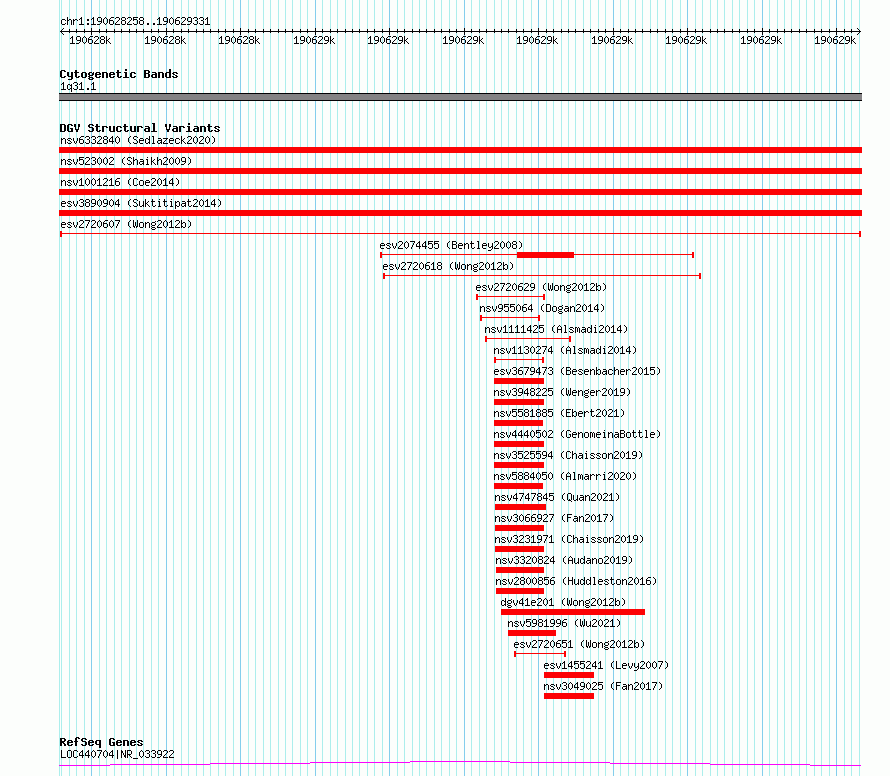Select the long red bar under dgv41e201
The width and height of the screenshot is (890, 776).
(x=573, y=612)
